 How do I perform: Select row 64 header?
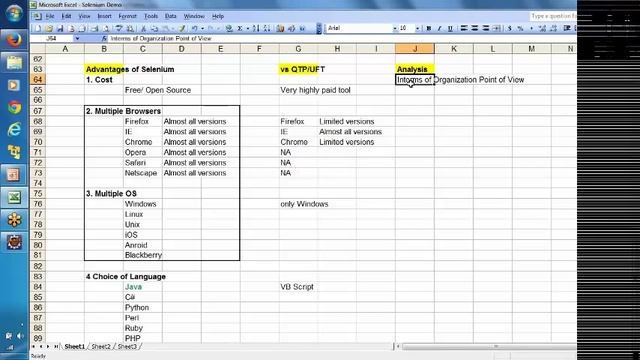point(38,80)
